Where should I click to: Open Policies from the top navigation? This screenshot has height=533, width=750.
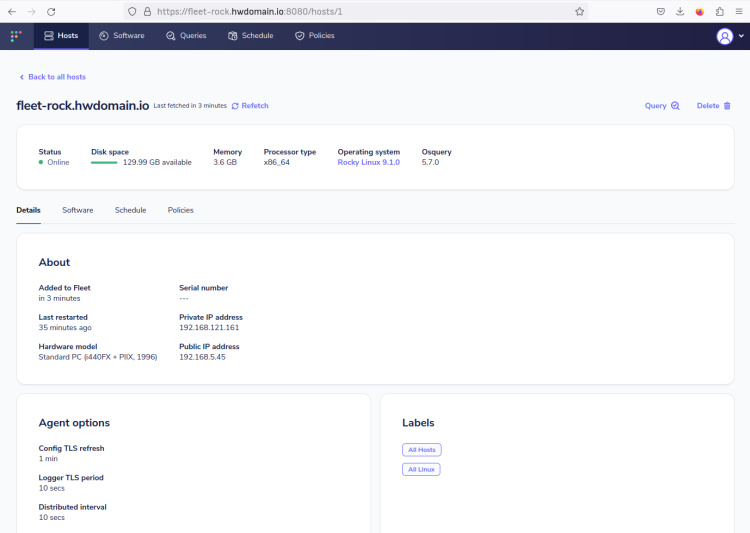coord(314,36)
